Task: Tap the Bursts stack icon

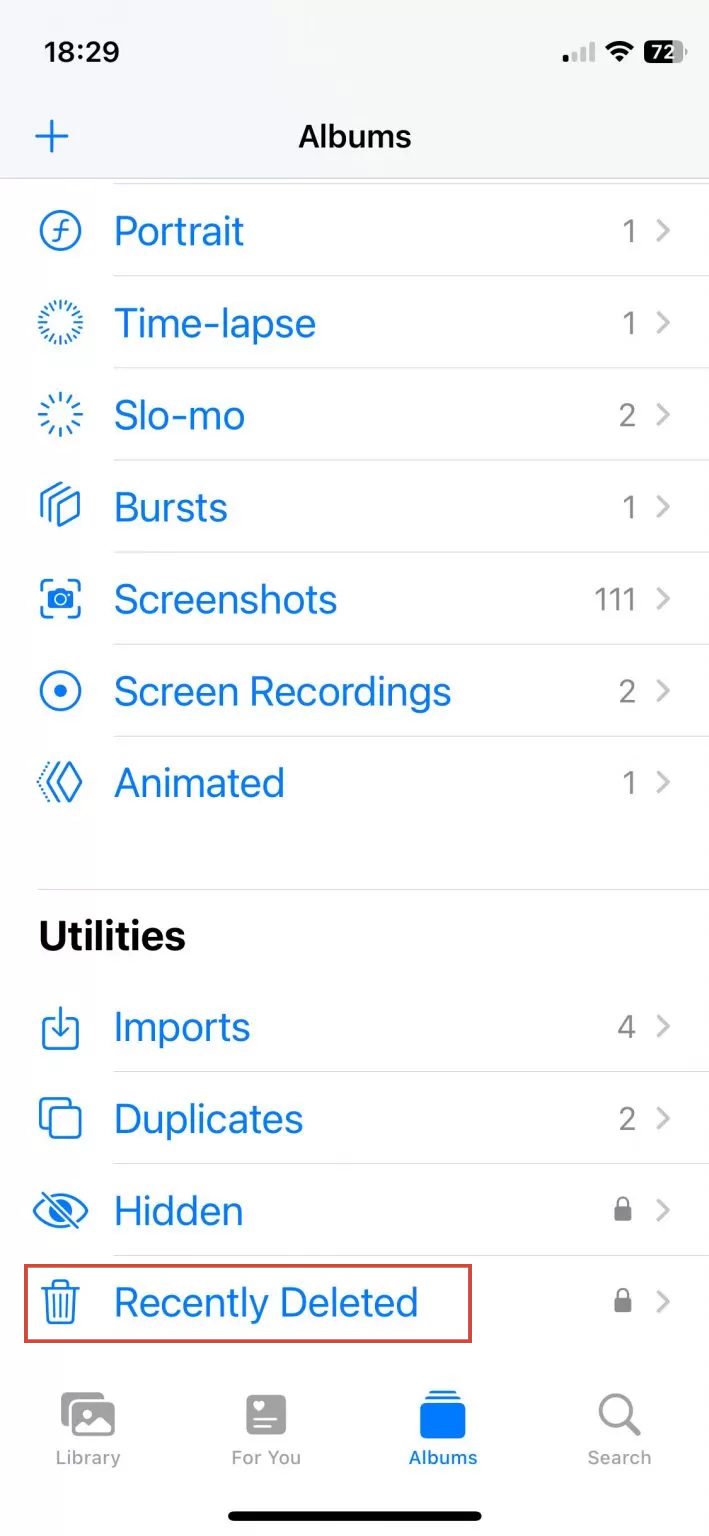Action: coord(60,507)
